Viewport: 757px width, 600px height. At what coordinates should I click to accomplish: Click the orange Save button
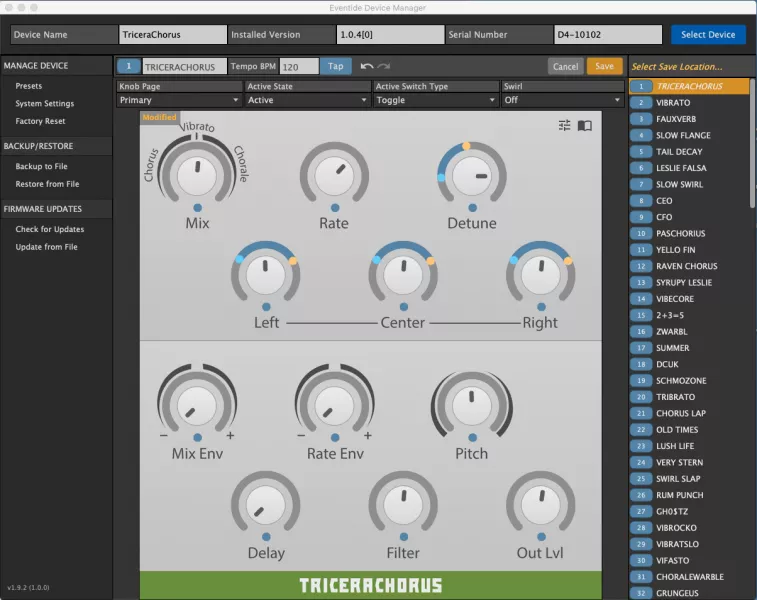[x=604, y=66]
